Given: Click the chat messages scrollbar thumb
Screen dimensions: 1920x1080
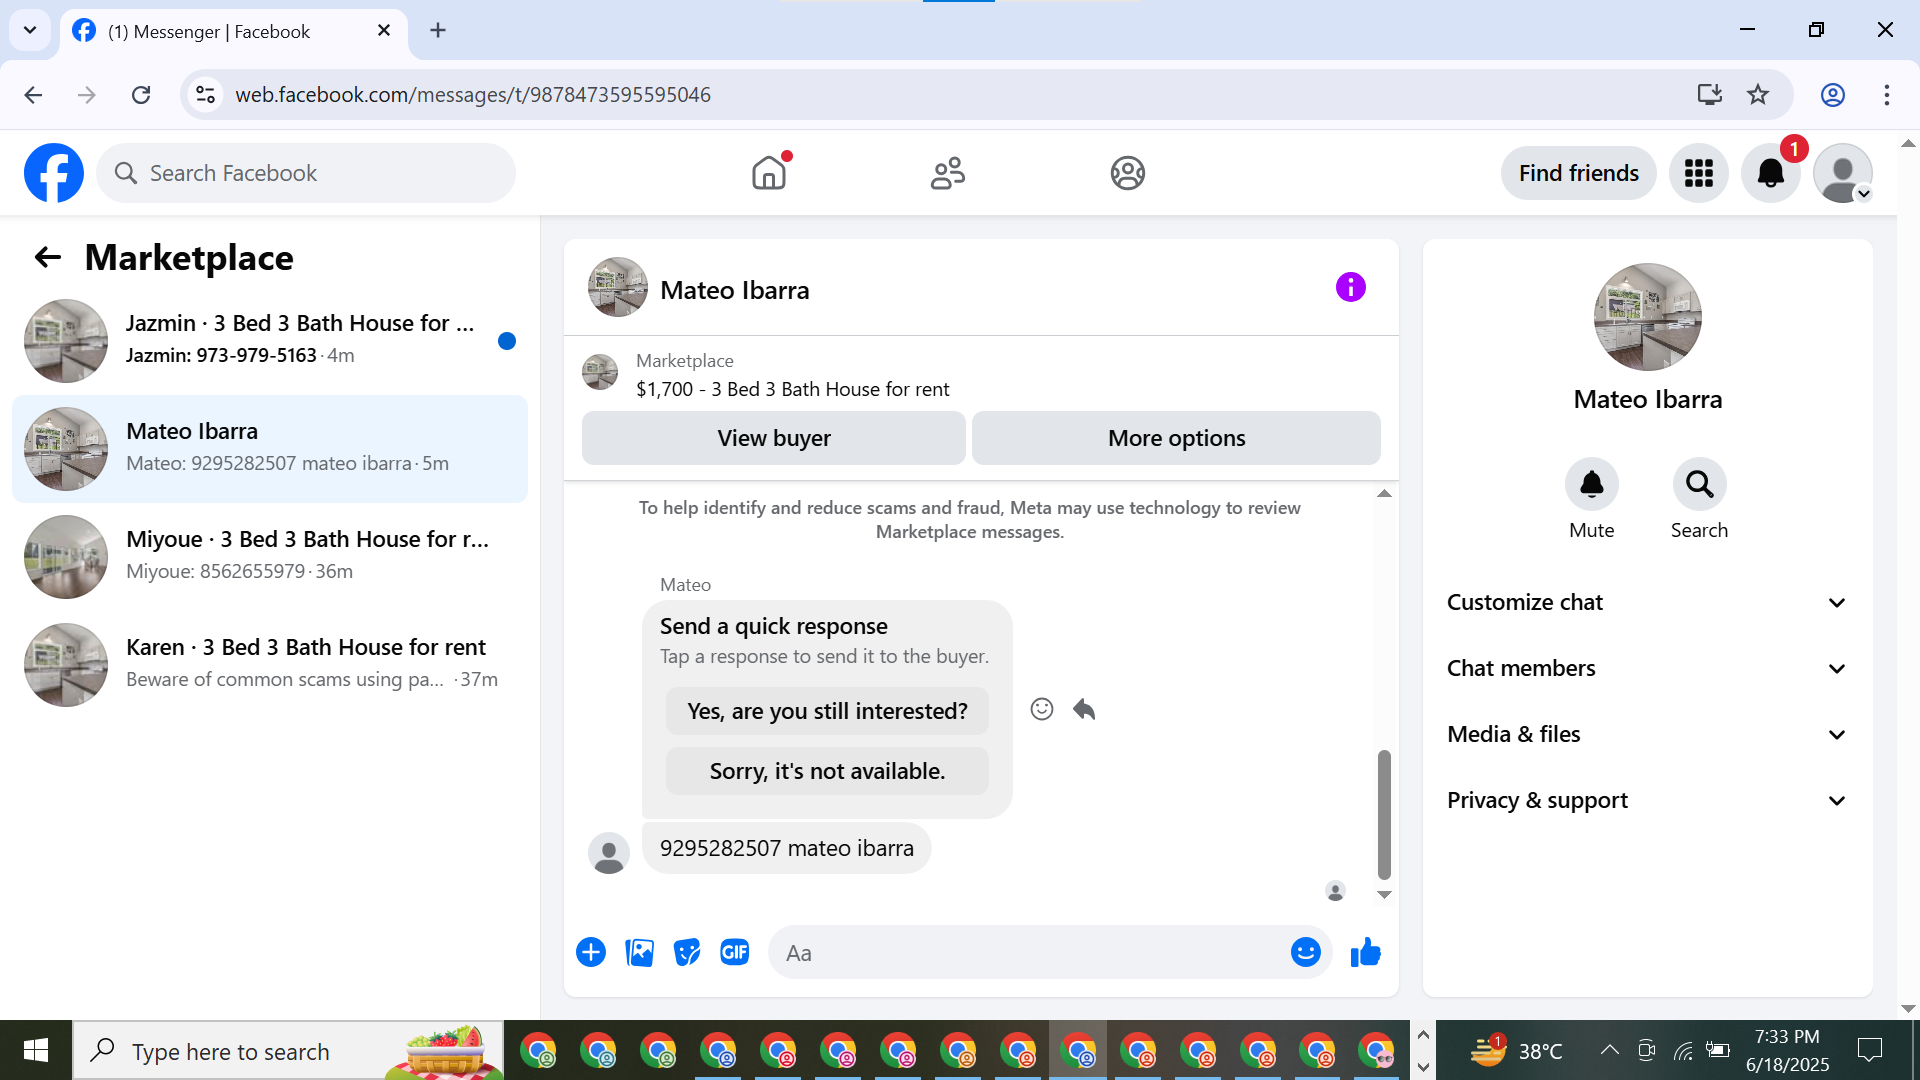Looking at the screenshot, I should pyautogui.click(x=1384, y=814).
